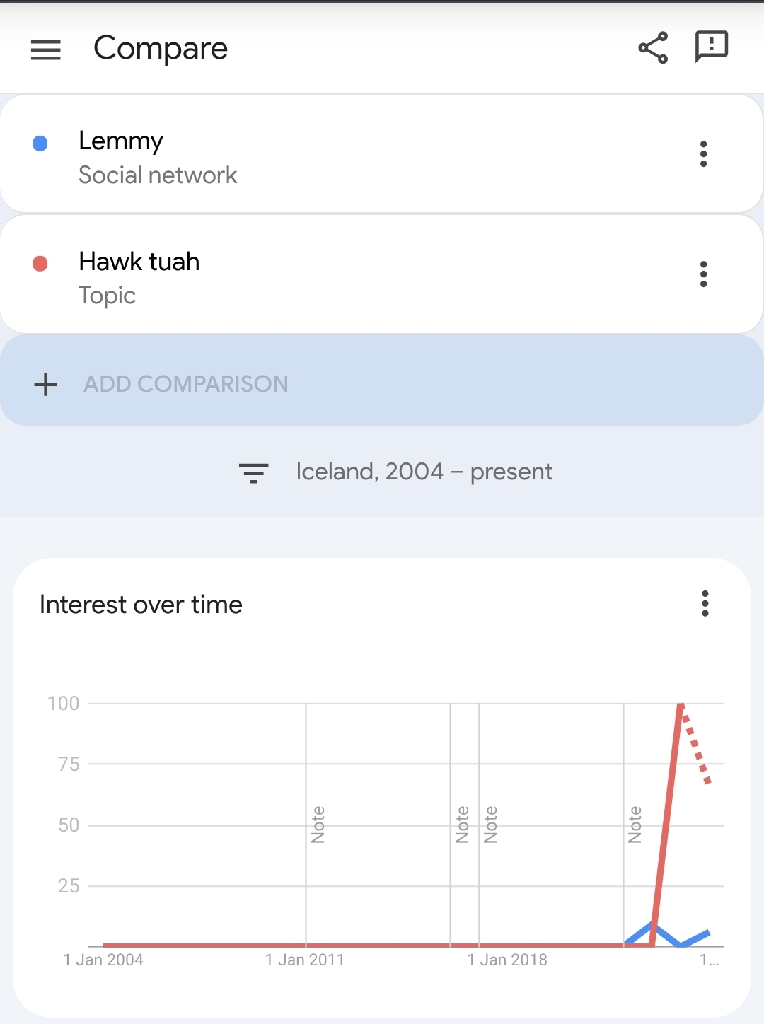Click the red Hawk tuah peak at 100
The image size is (764, 1024).
point(680,705)
